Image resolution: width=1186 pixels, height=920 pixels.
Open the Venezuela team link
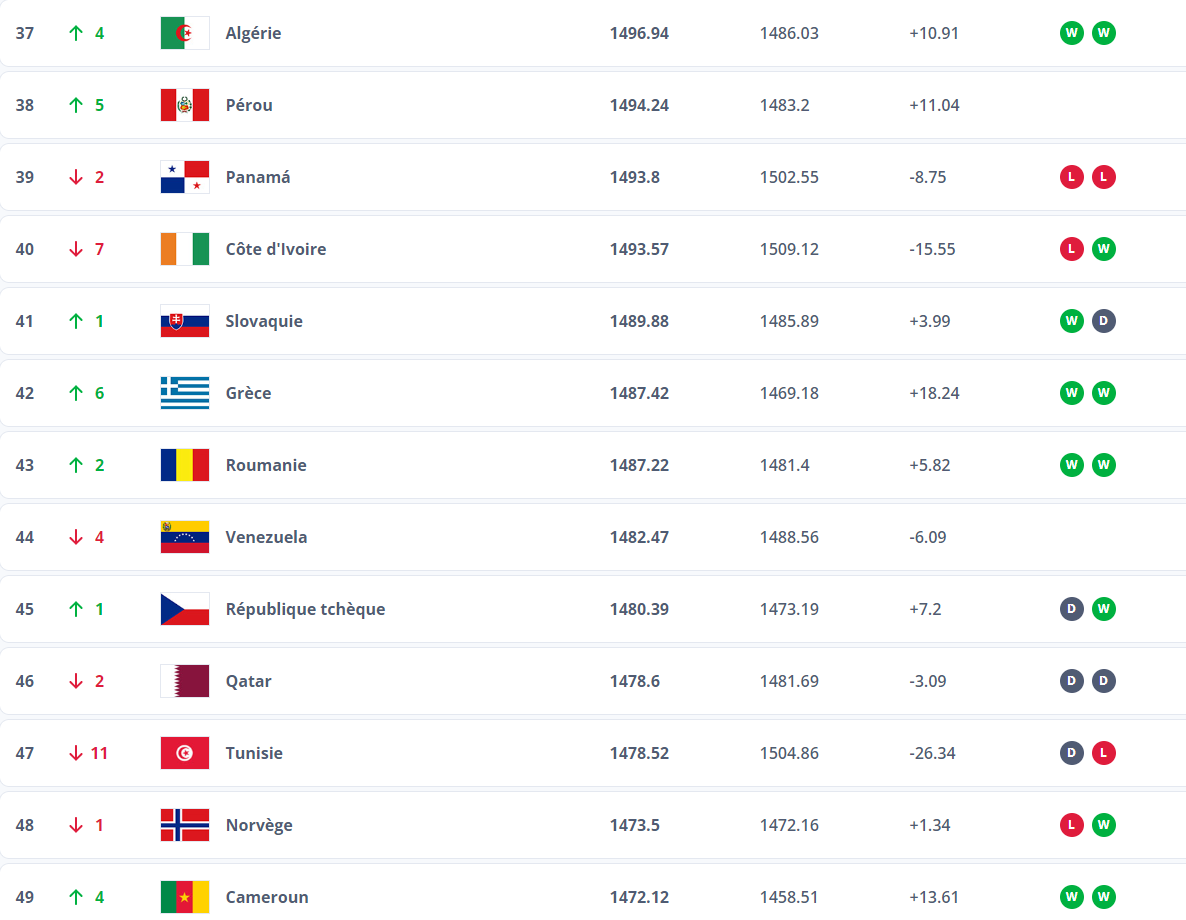pyautogui.click(x=266, y=537)
